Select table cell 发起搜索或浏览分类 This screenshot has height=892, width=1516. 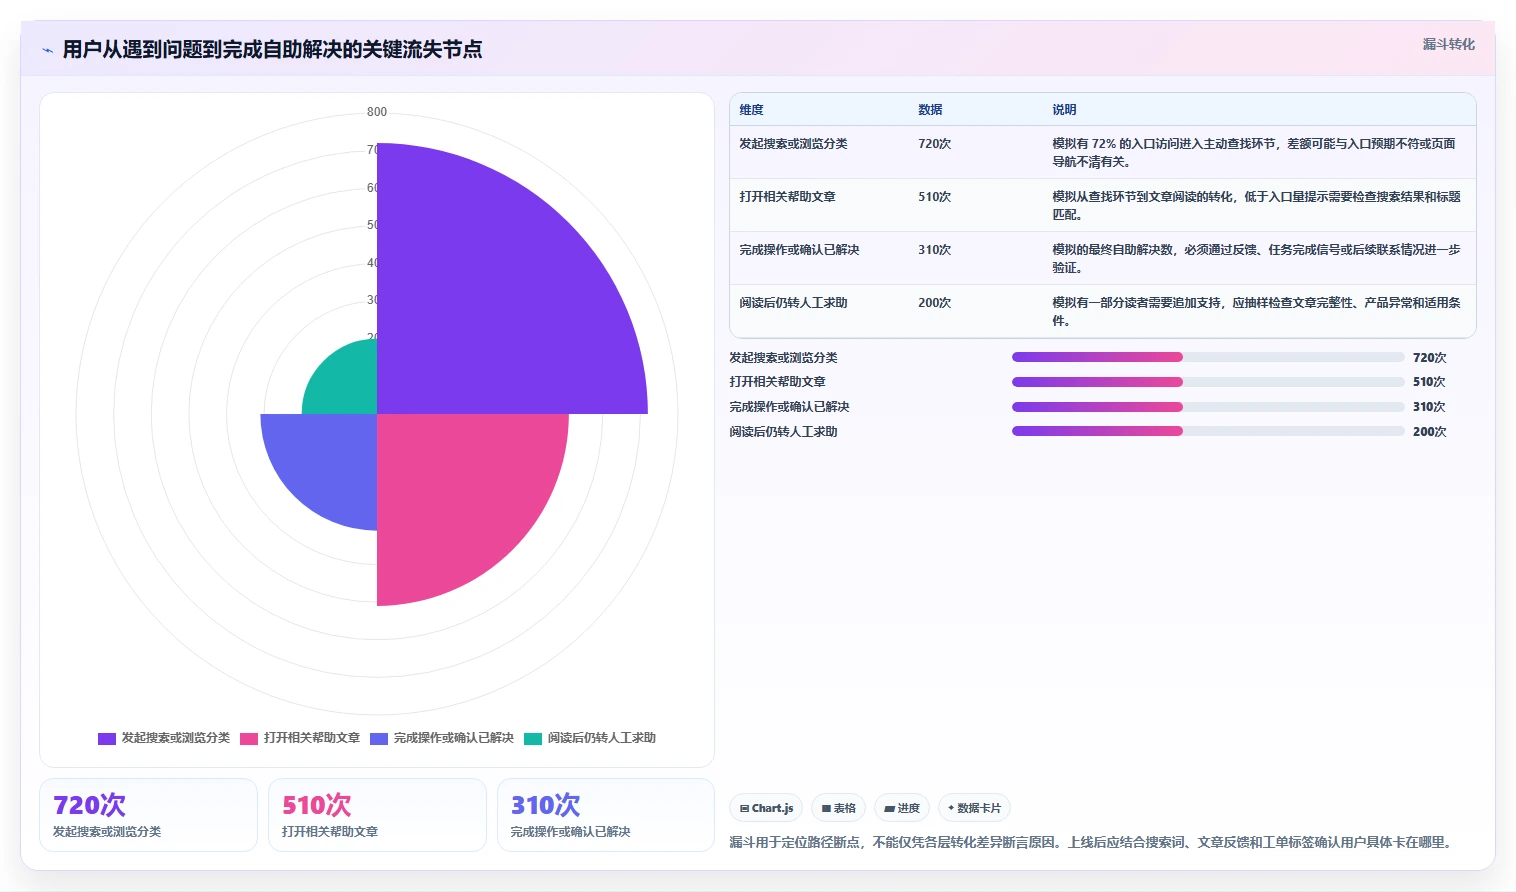point(793,144)
